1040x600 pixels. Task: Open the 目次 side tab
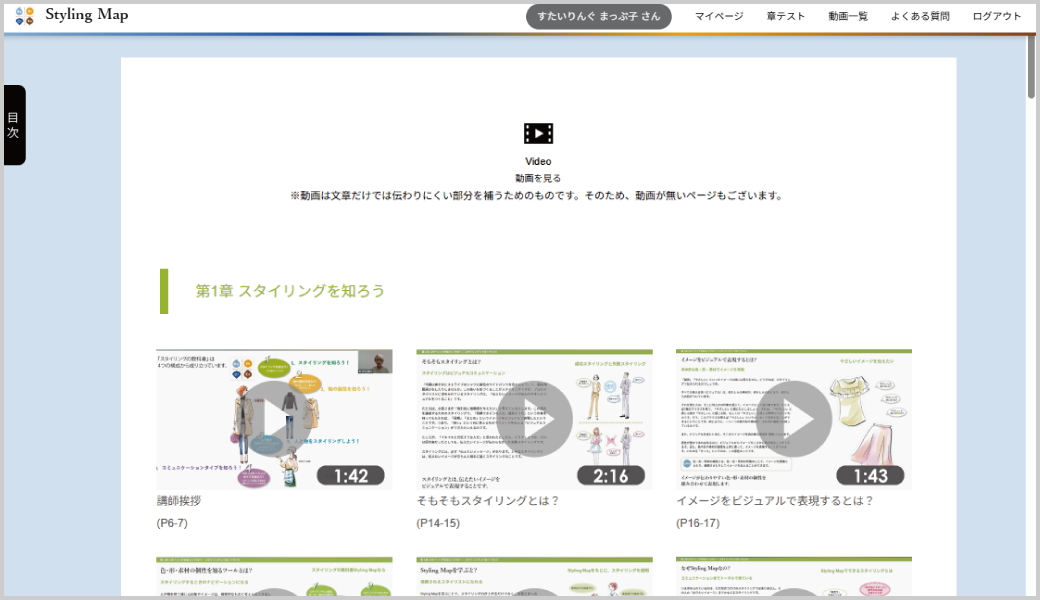[14, 125]
